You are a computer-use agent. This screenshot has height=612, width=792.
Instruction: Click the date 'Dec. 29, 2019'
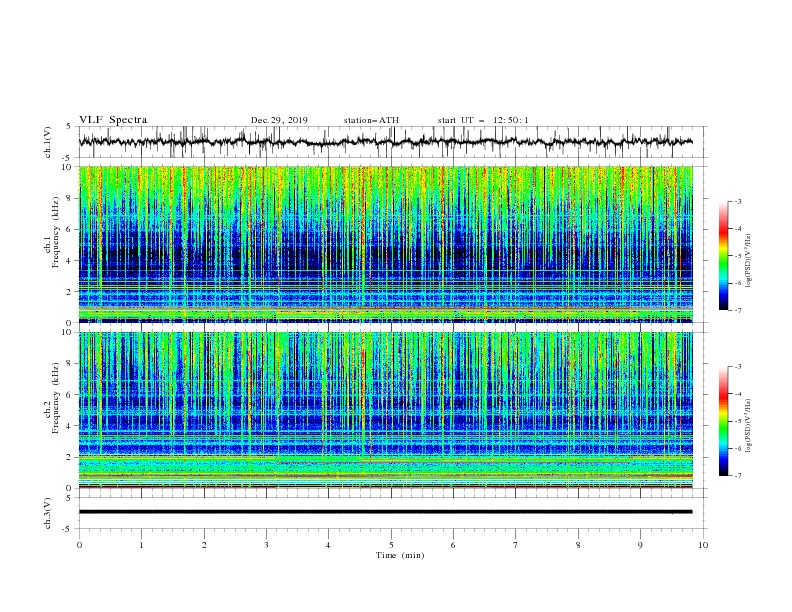[x=279, y=120]
